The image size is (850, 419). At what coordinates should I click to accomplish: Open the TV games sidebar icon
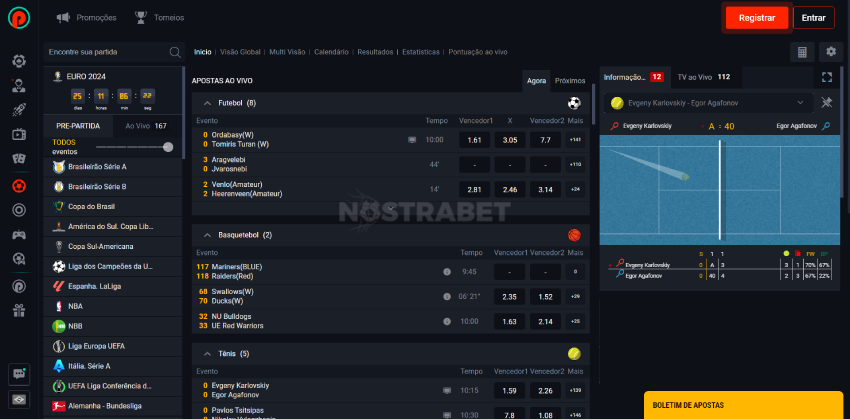tap(19, 134)
